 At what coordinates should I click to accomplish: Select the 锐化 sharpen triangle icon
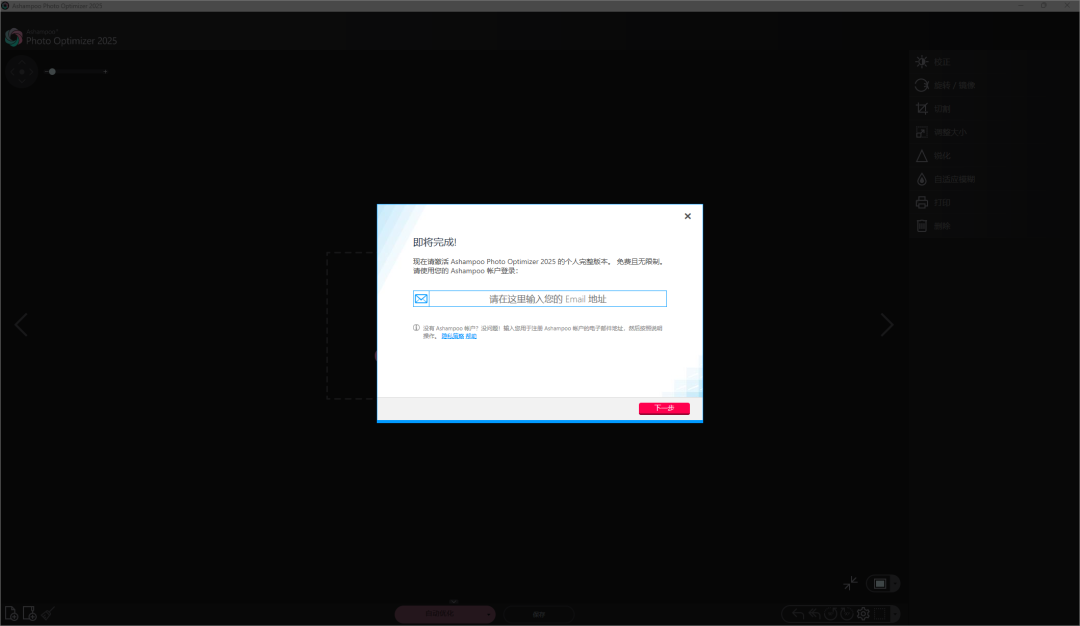tap(922, 156)
